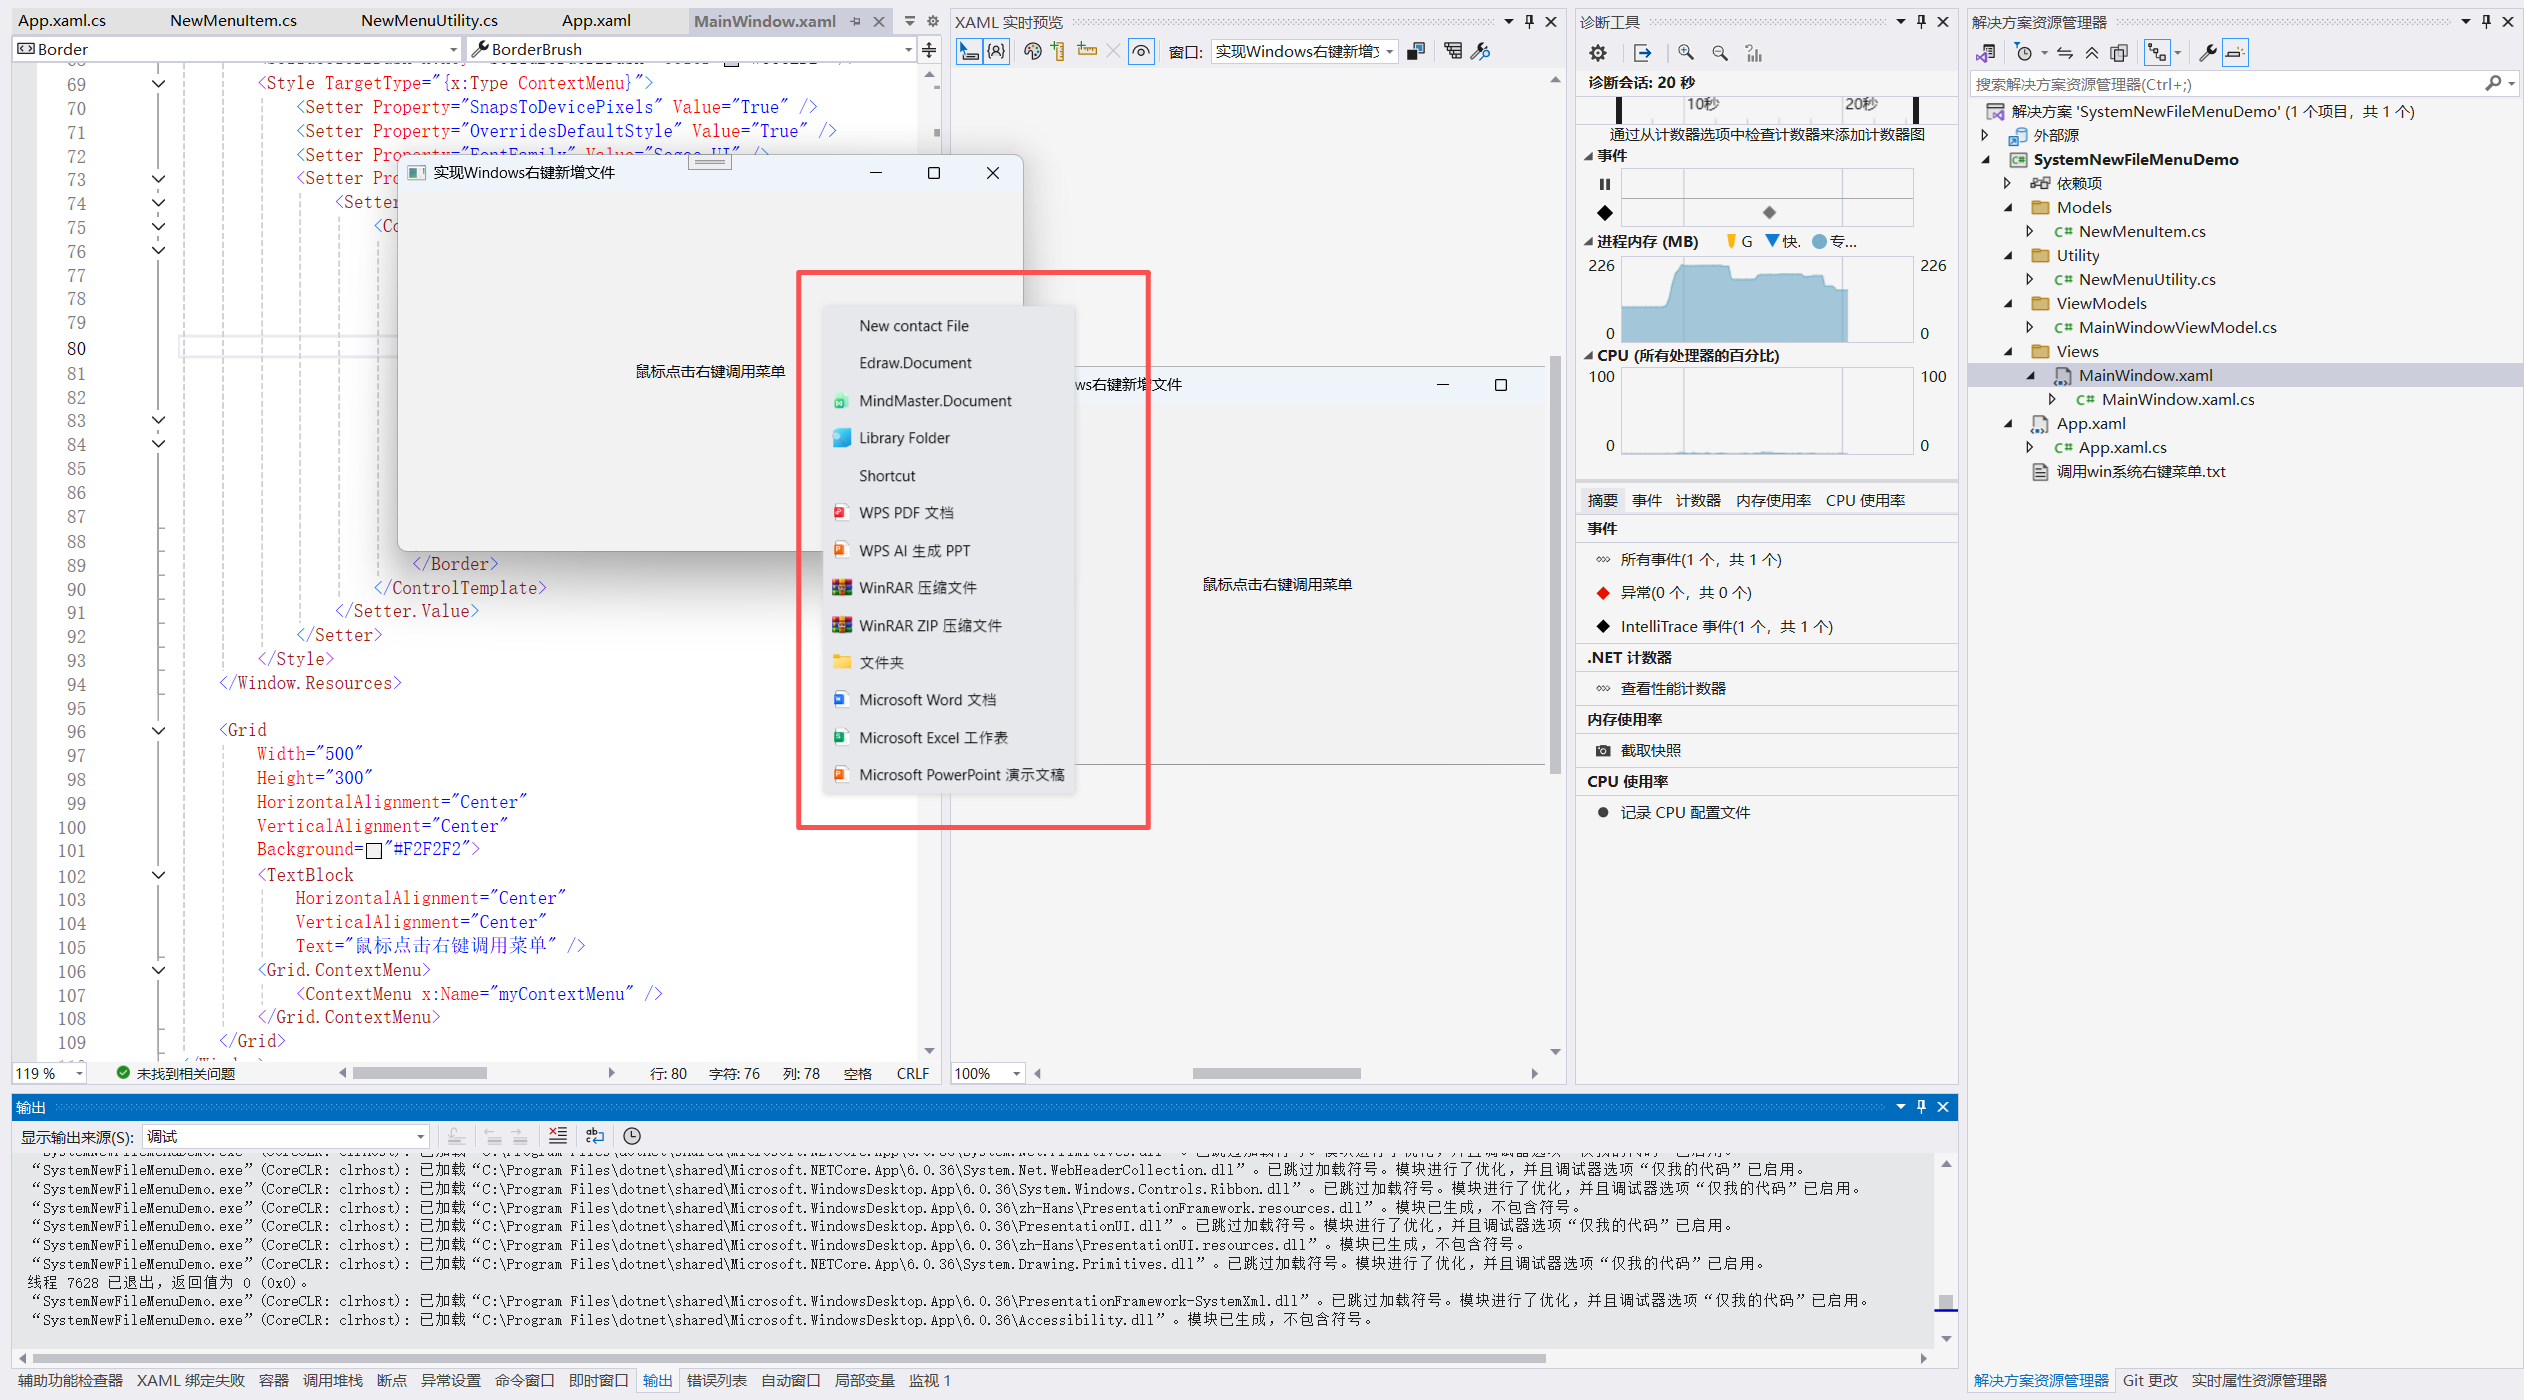Image resolution: width=2524 pixels, height=1400 pixels.
Task: Click Collapse All icon in Solution Explorer
Action: (2092, 53)
